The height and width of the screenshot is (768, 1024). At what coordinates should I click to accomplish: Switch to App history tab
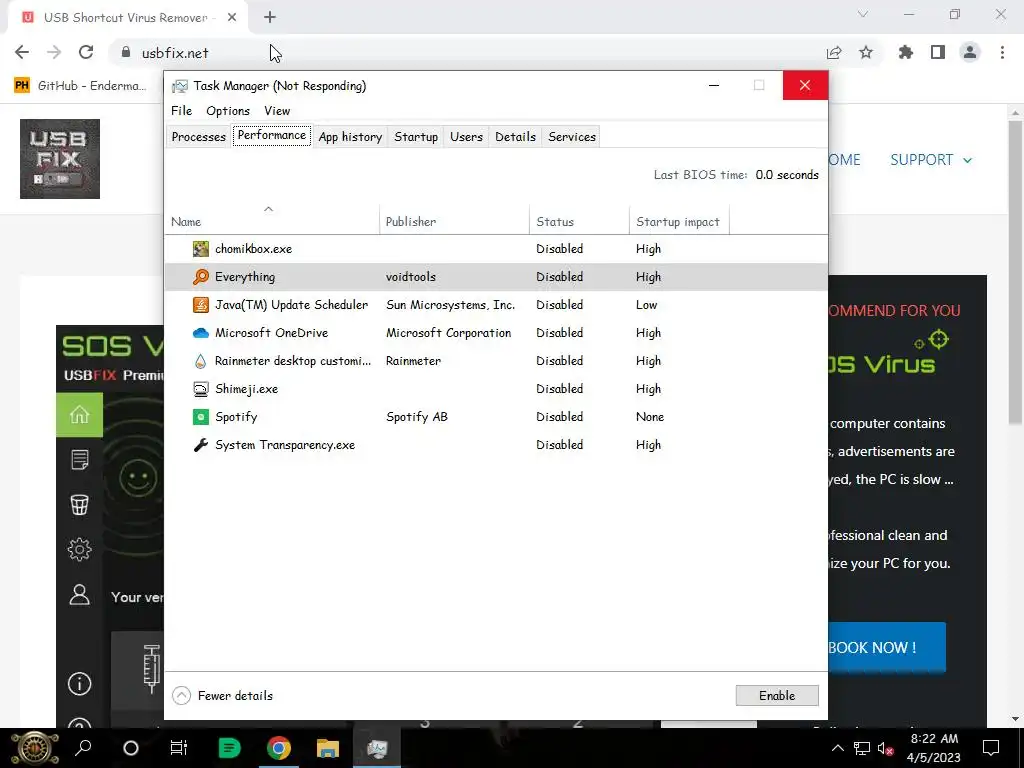coord(350,137)
